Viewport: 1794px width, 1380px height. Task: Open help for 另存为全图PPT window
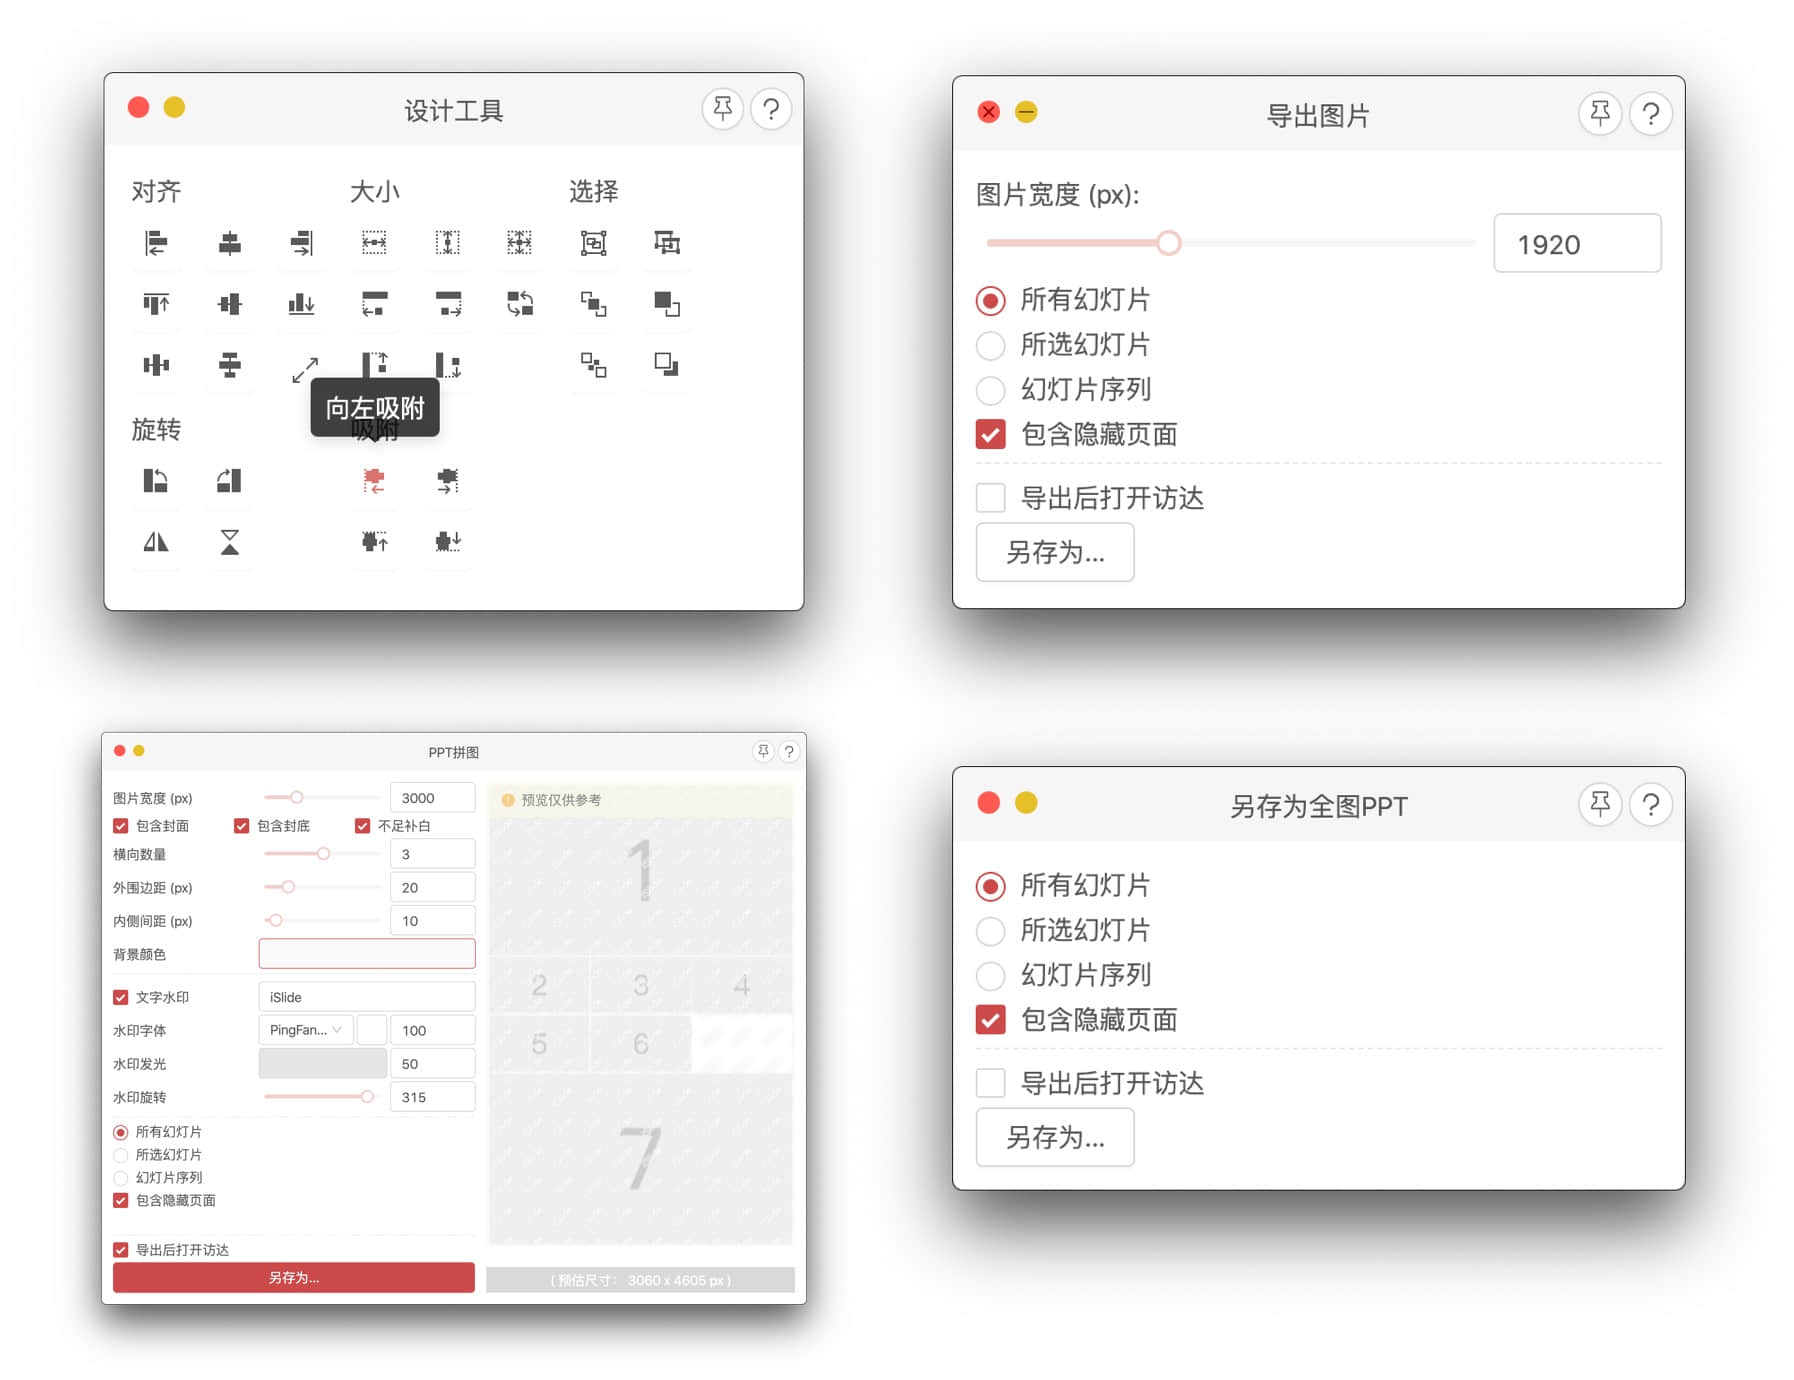coord(1650,805)
